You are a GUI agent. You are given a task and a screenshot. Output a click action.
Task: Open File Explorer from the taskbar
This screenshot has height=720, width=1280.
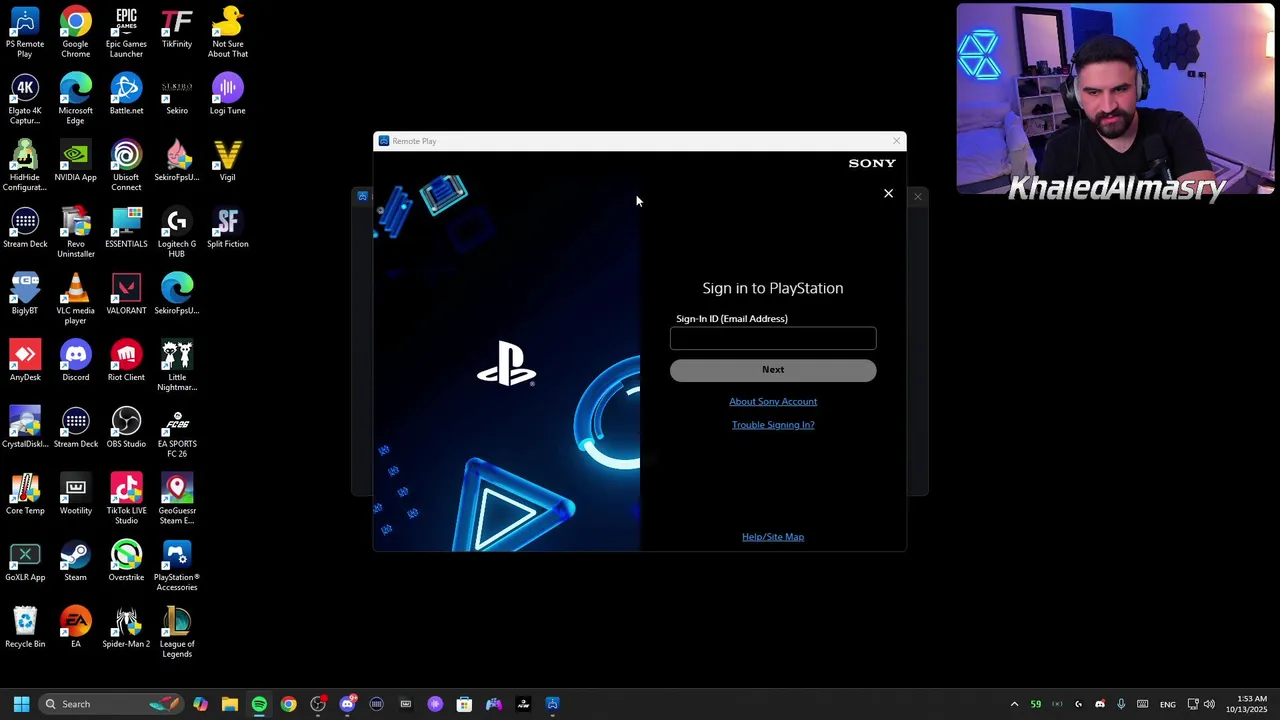tap(230, 704)
